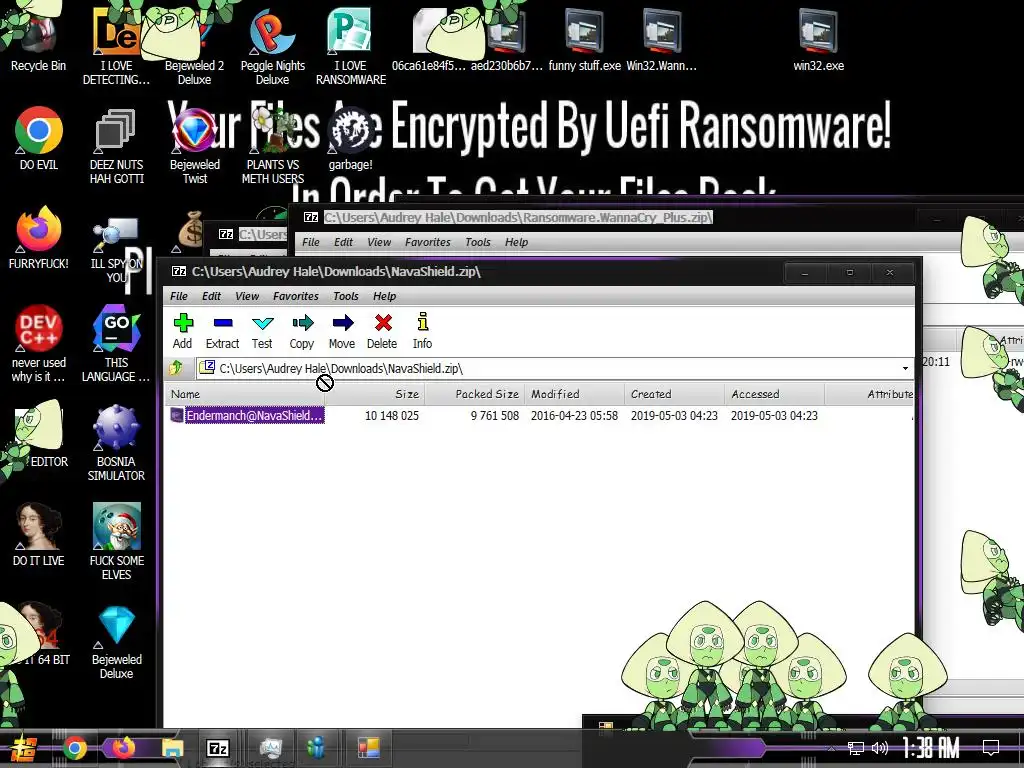Open the DO IT LIVE desktop icon
This screenshot has height=768, width=1024.
[x=39, y=534]
